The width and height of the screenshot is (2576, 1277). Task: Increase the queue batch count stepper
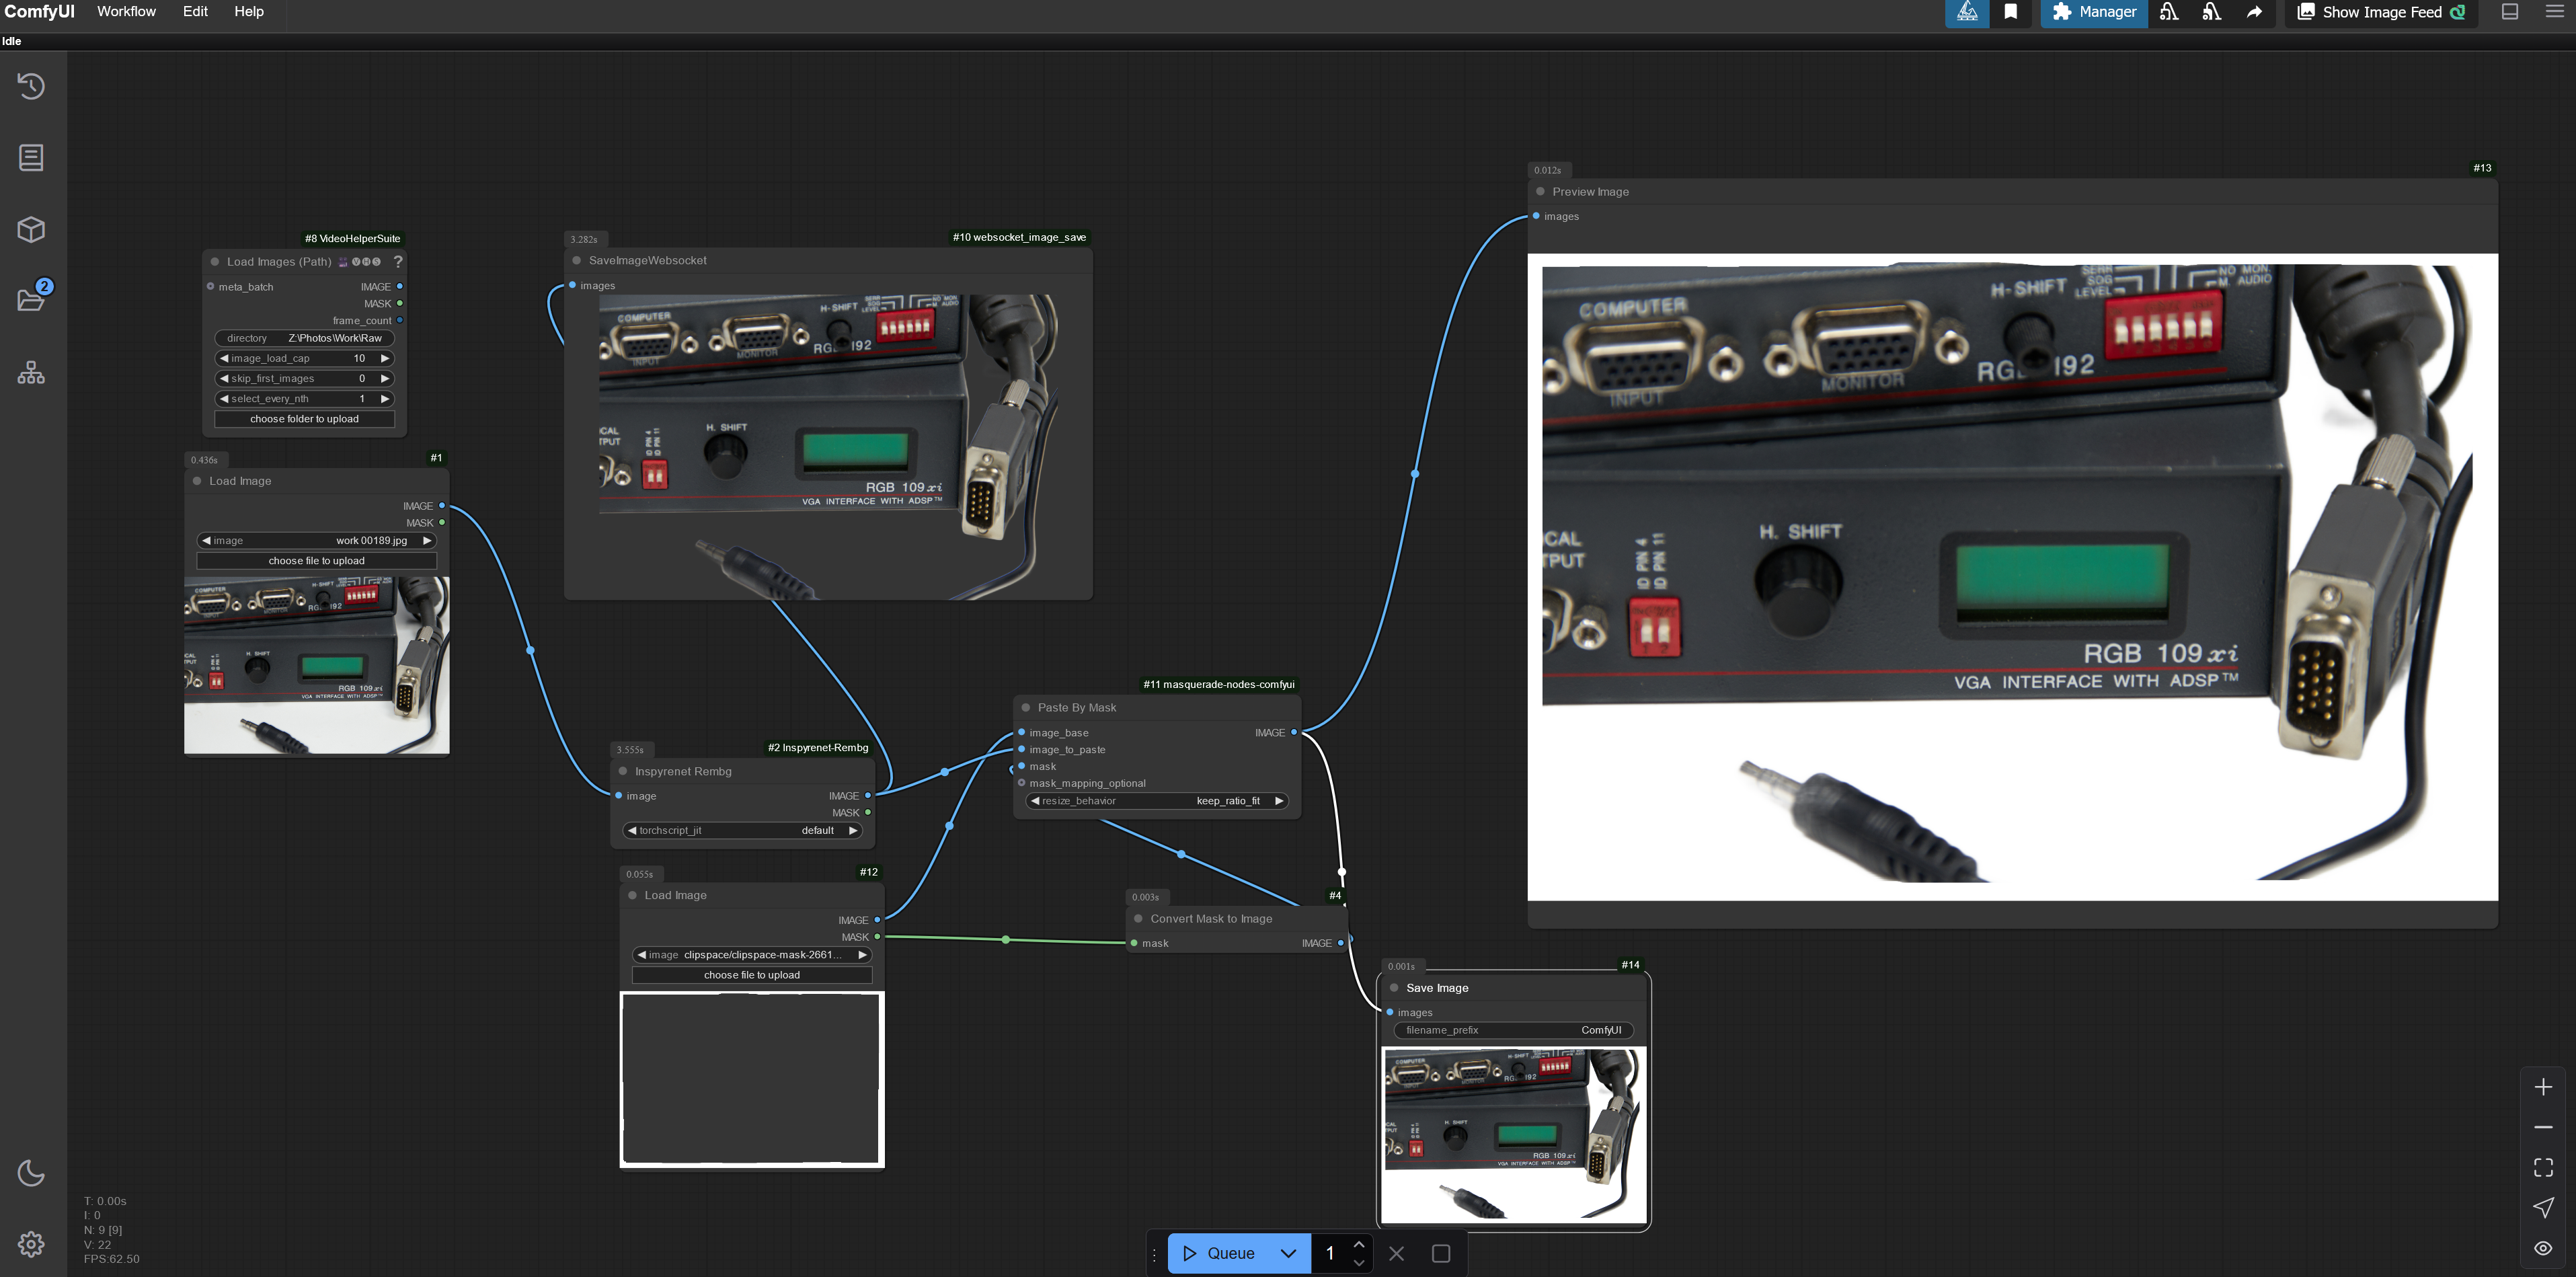point(1359,1244)
